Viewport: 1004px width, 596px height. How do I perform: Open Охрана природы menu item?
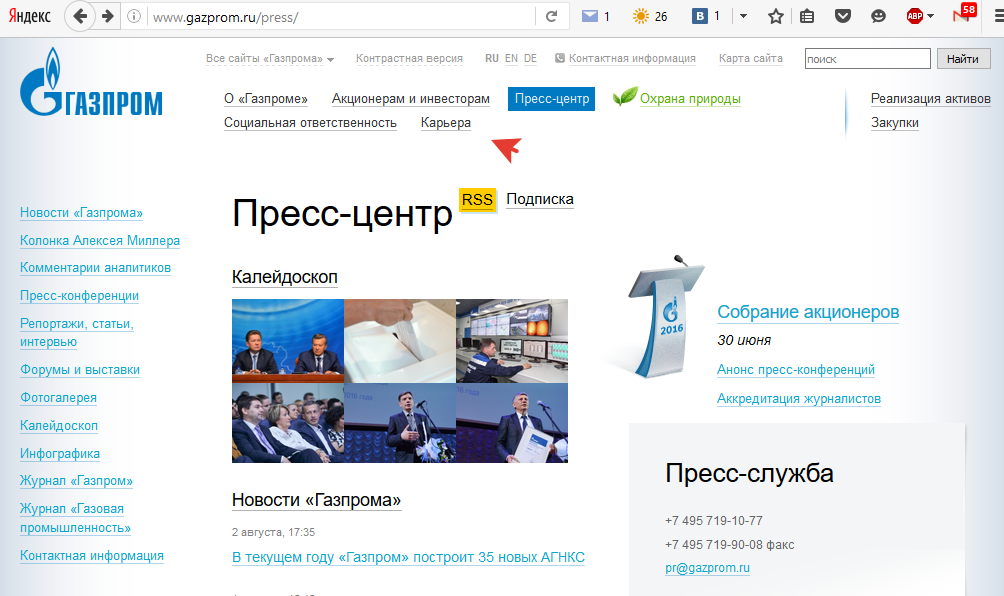pyautogui.click(x=690, y=99)
